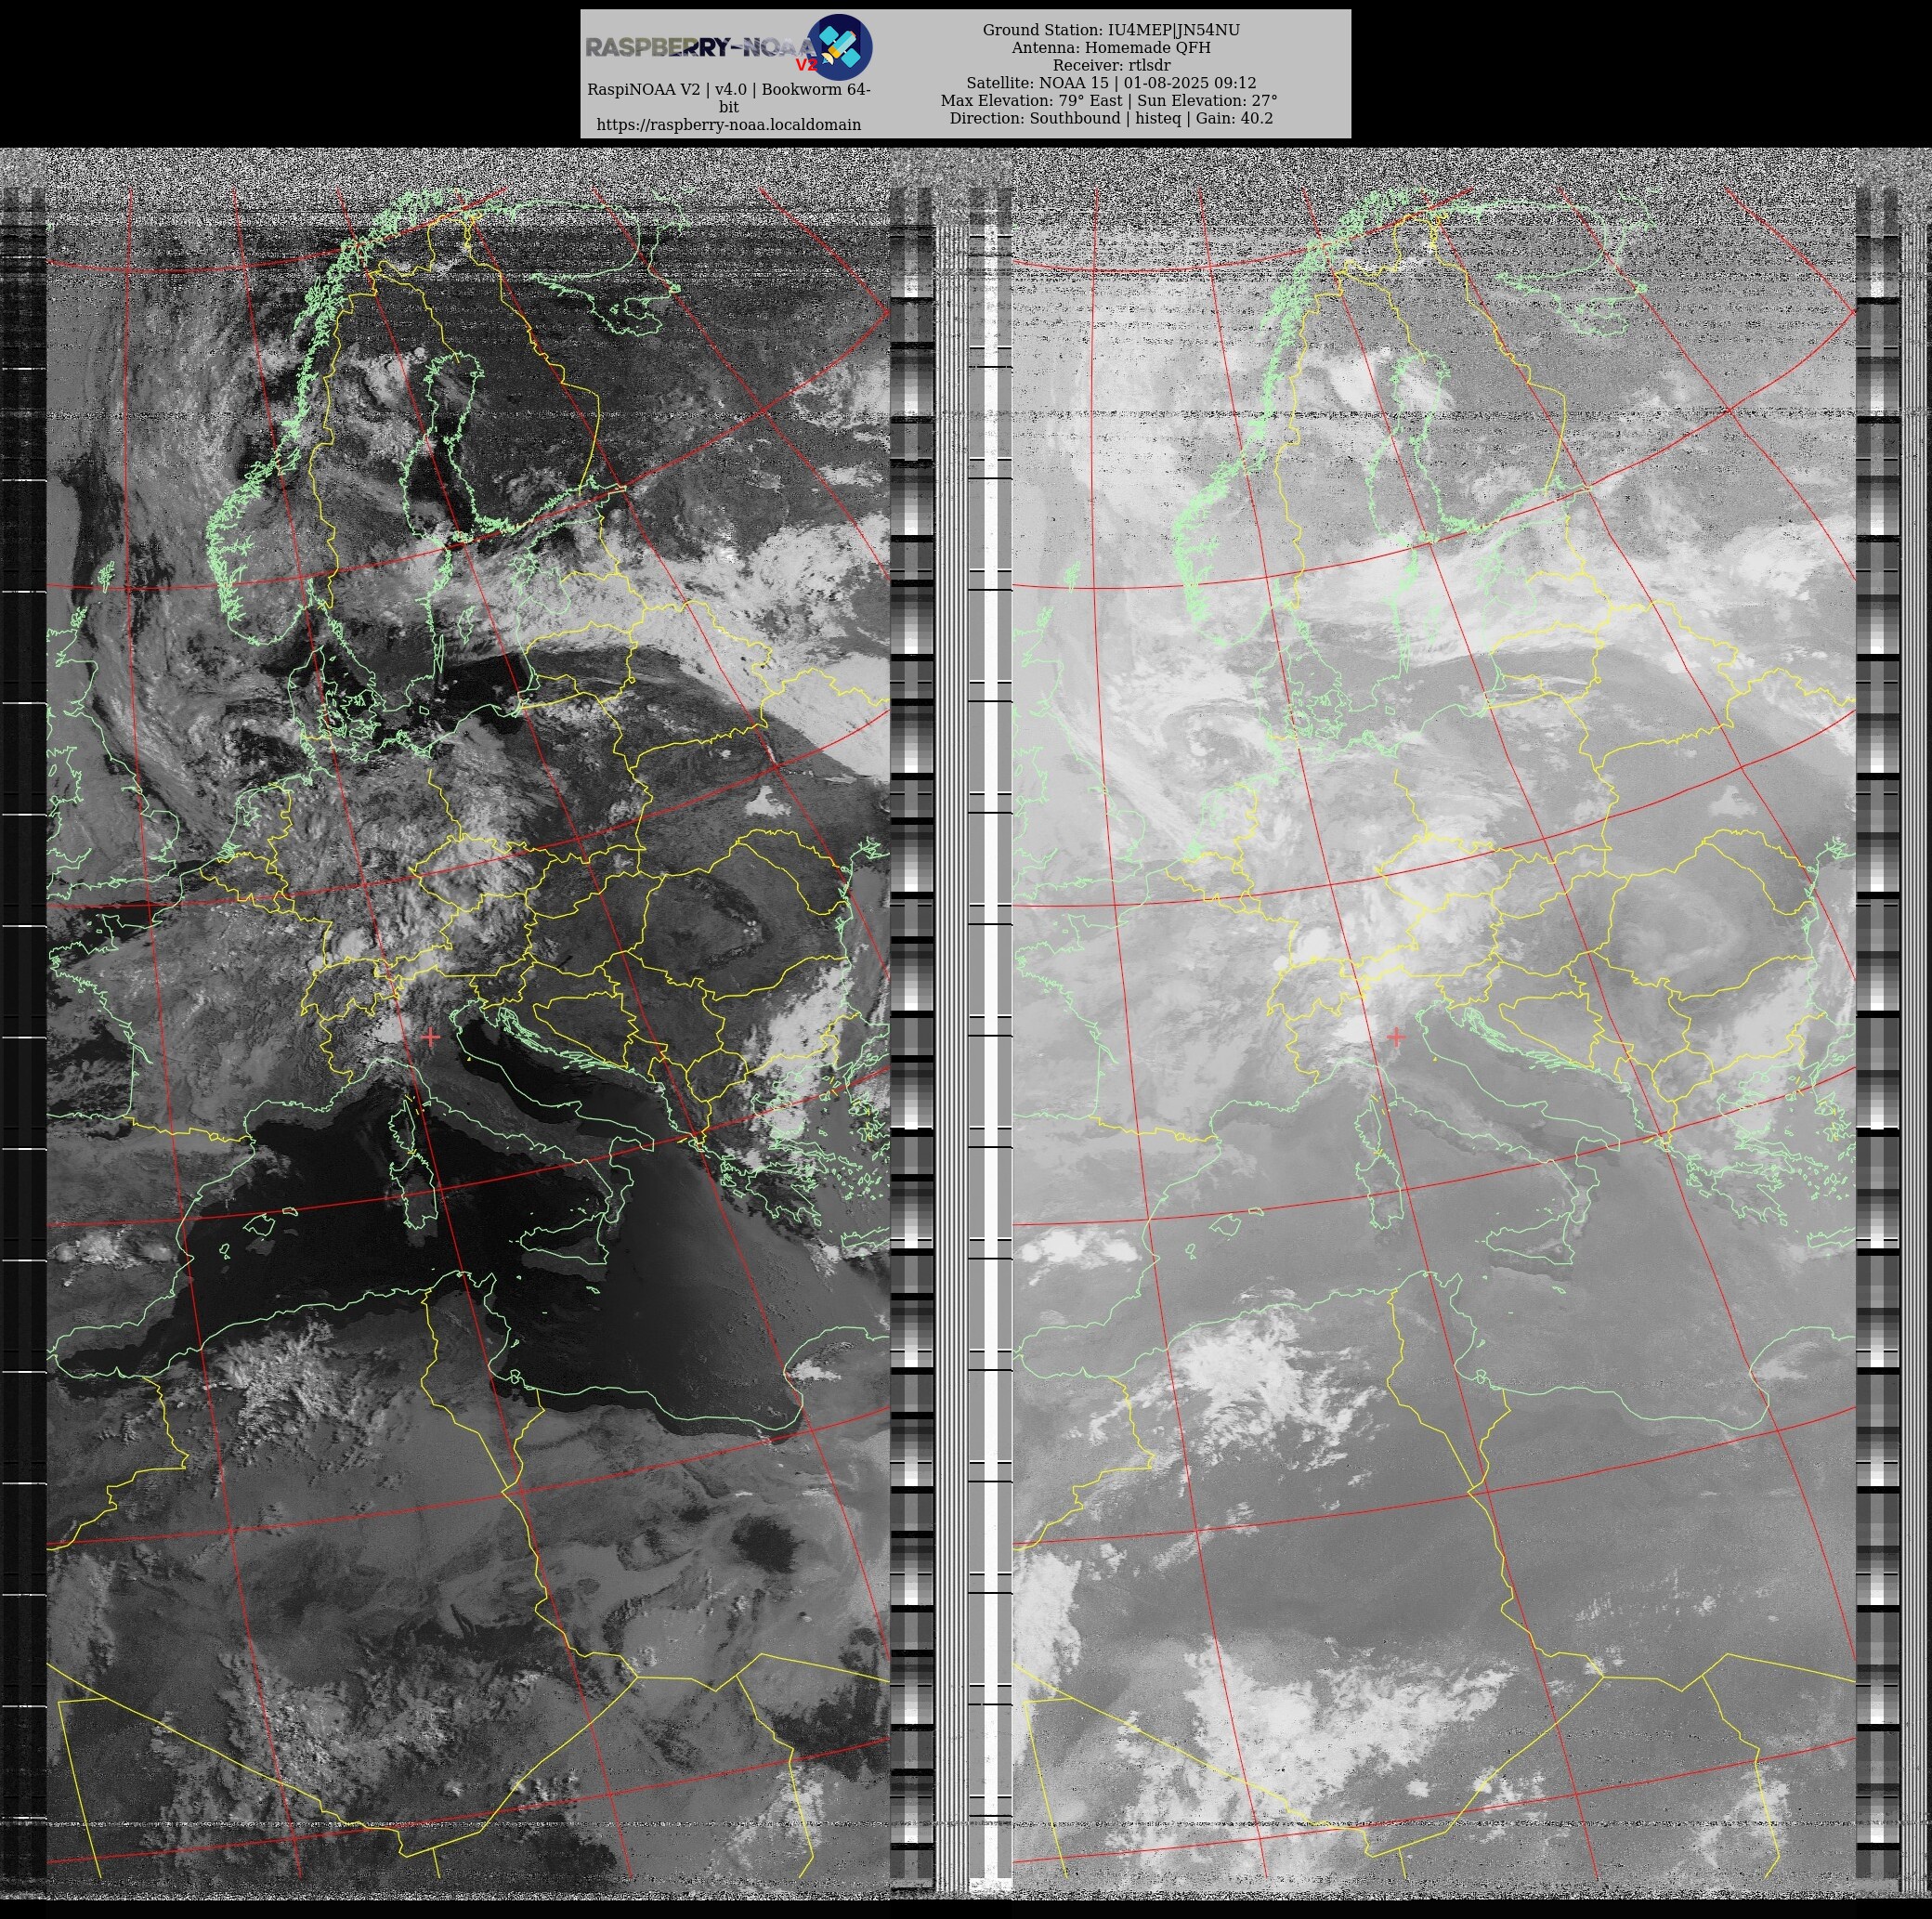Select the 'RaspiNOAA V2 | v4.0 | Bookworm 64-bit' text
Image resolution: width=1932 pixels, height=1919 pixels.
tap(728, 98)
